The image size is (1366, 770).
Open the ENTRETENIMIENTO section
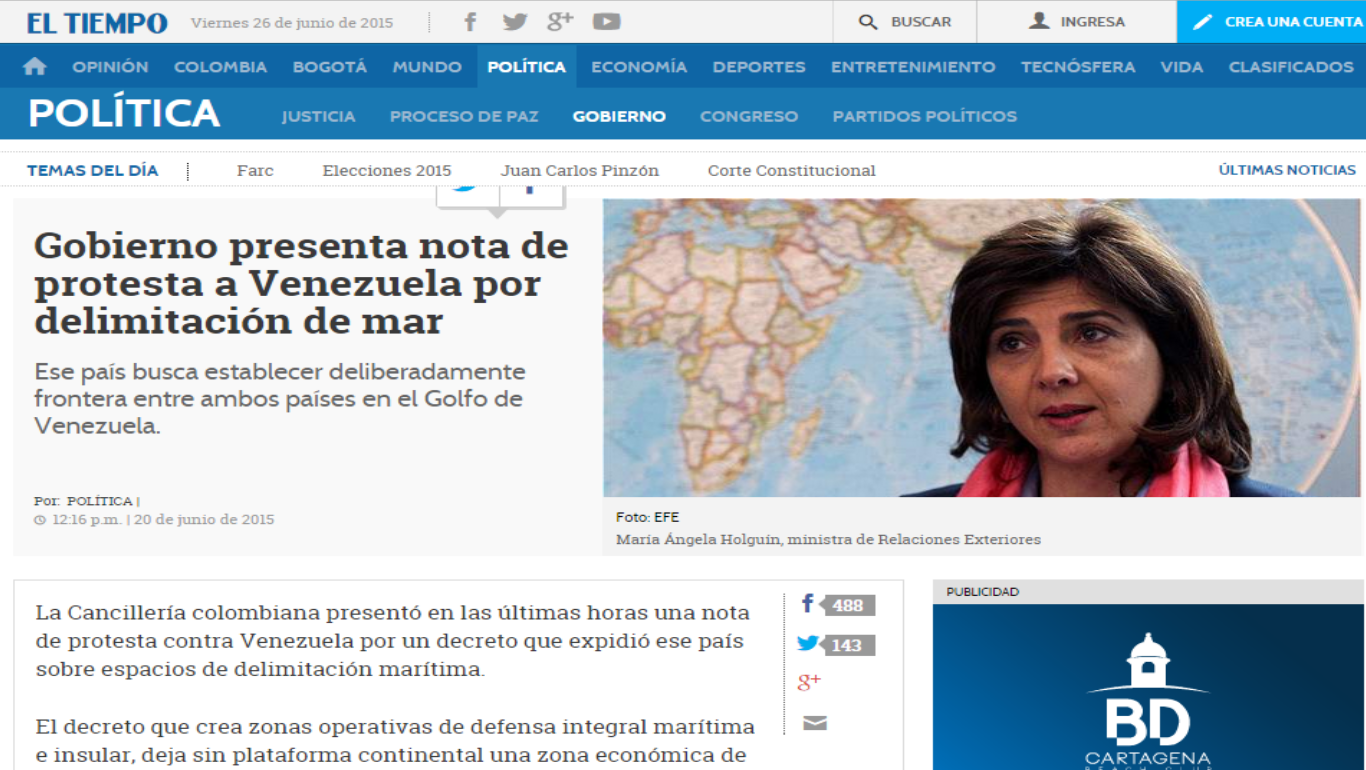913,67
